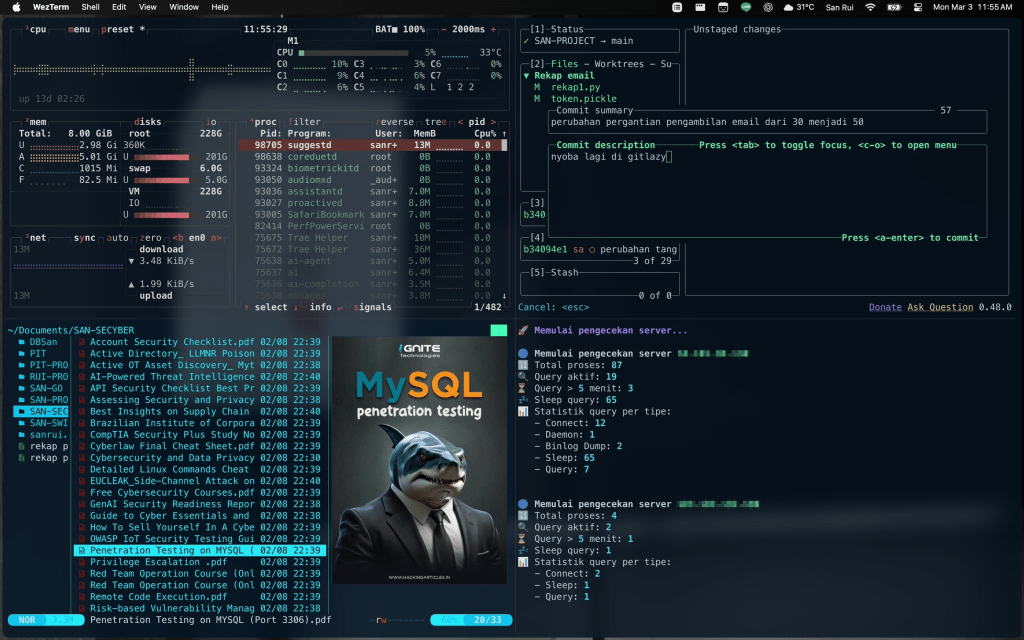
Task: Click the SAN-GO folder icon
Action: [x=22, y=388]
